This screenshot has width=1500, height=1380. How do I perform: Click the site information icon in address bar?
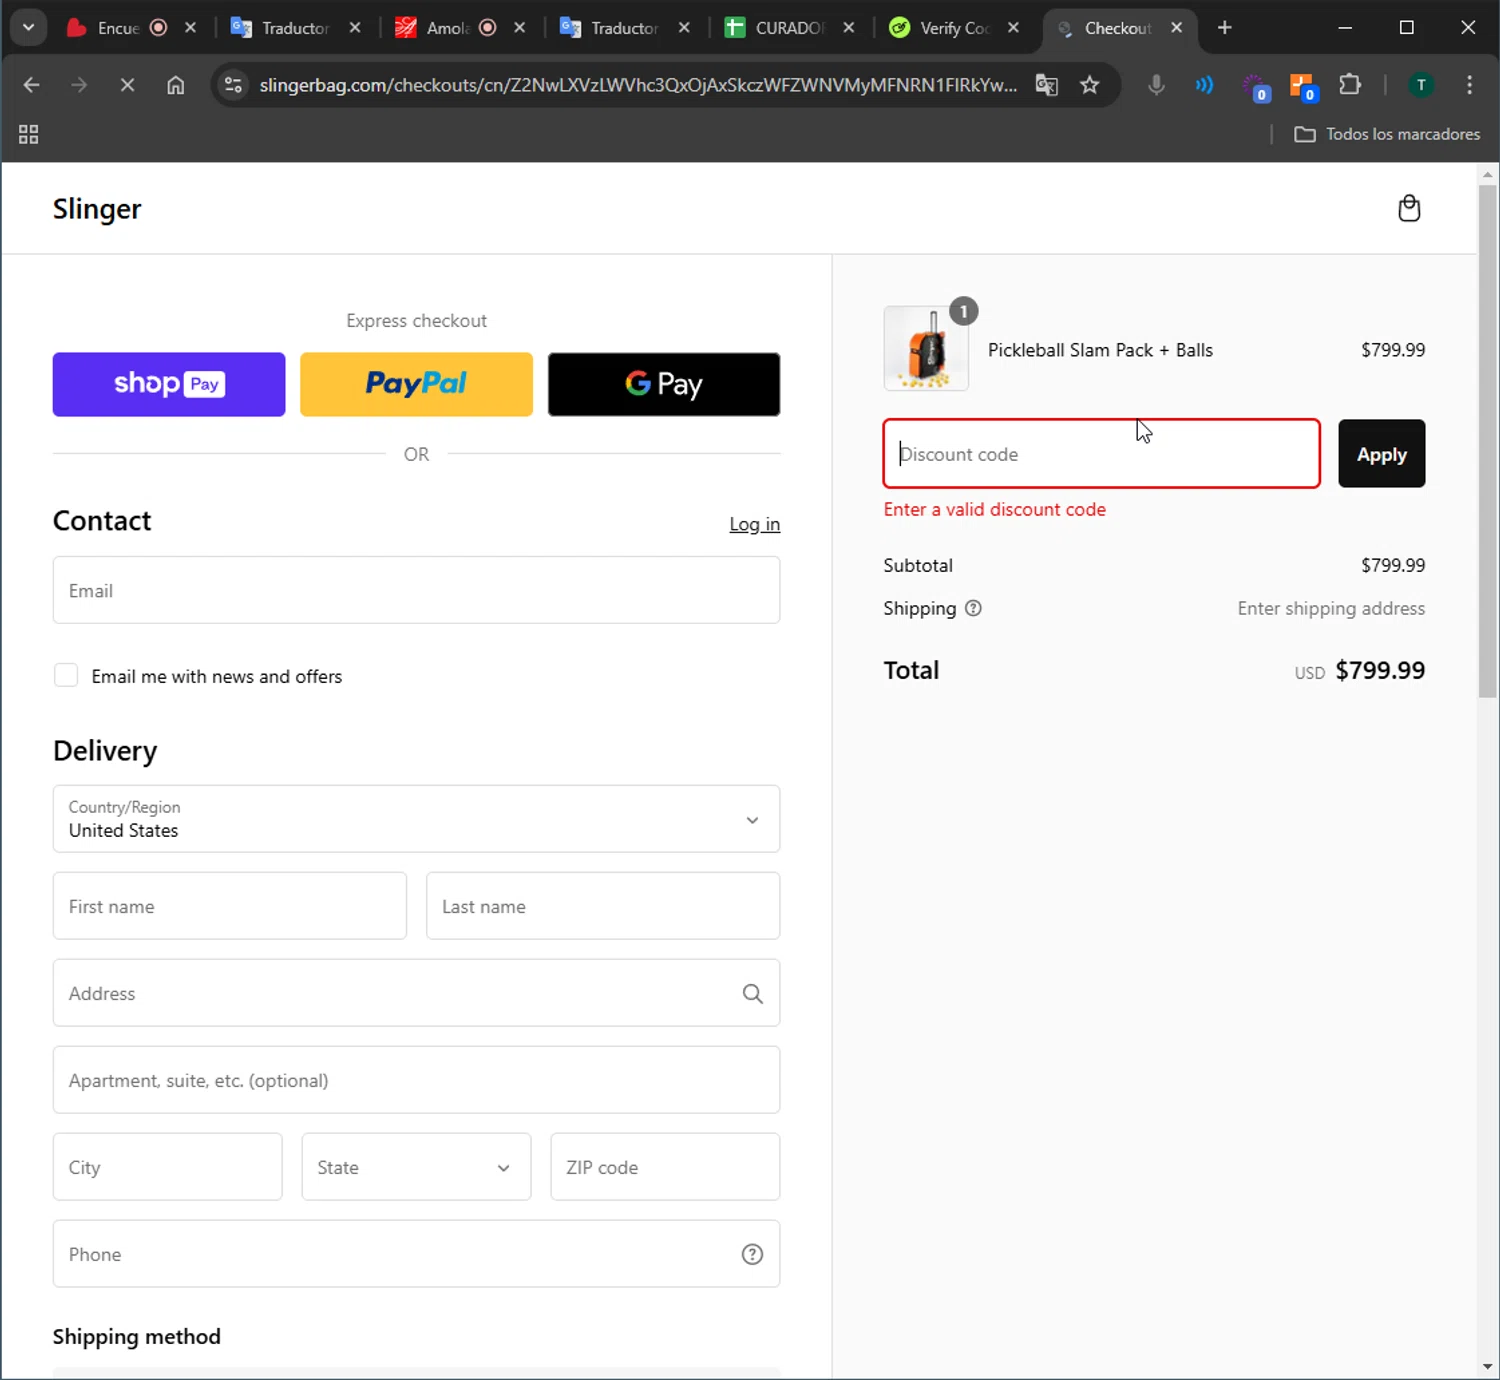pyautogui.click(x=233, y=85)
